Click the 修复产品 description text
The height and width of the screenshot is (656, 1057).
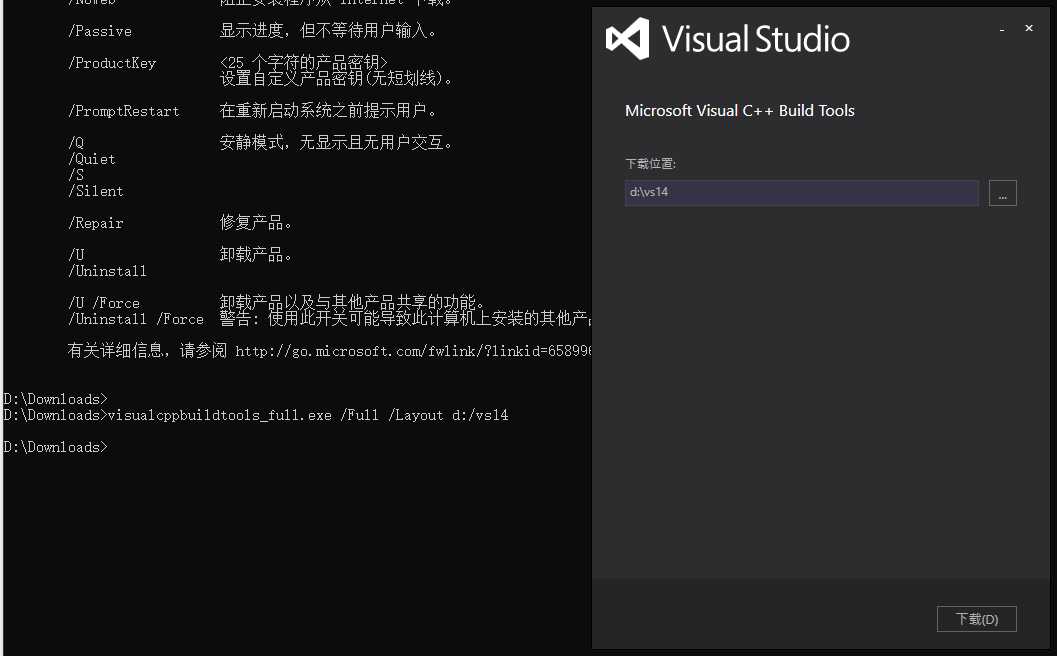click(255, 222)
